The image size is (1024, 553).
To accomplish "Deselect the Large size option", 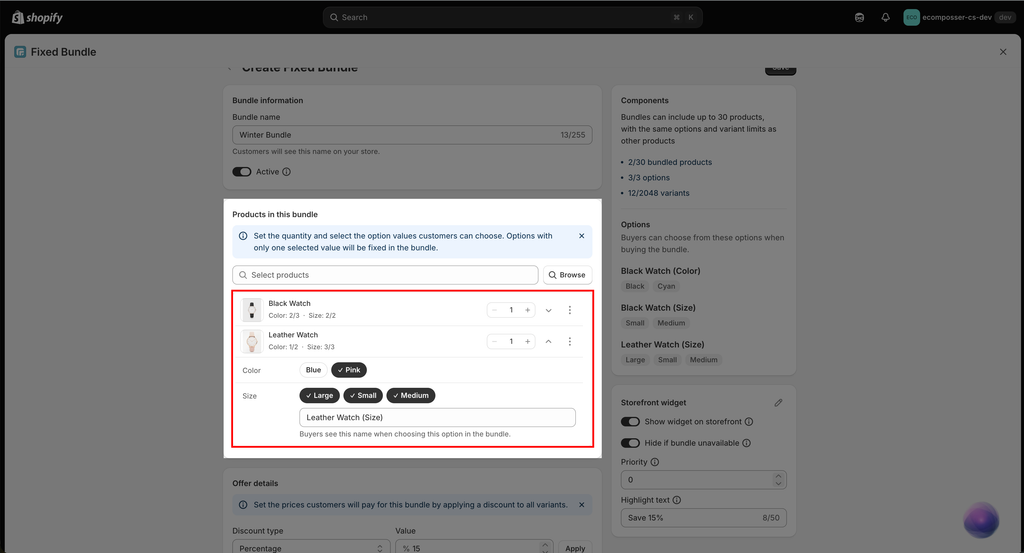I will (319, 396).
